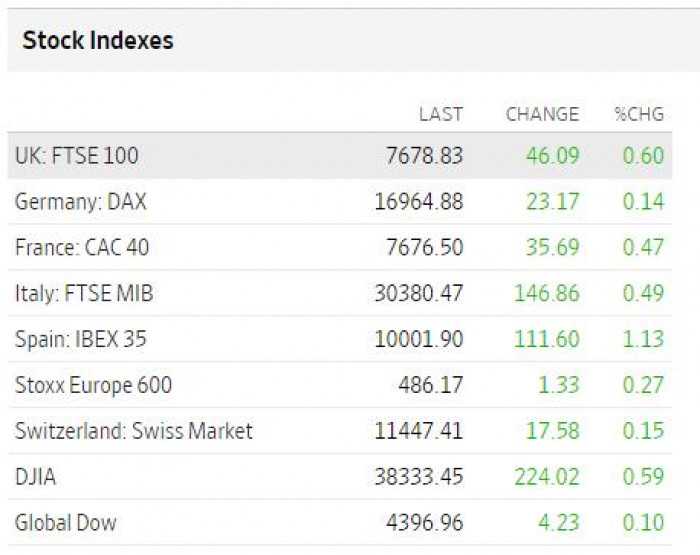The width and height of the screenshot is (700, 555).
Task: Open Switzerland: Swiss Market index
Action: point(133,431)
